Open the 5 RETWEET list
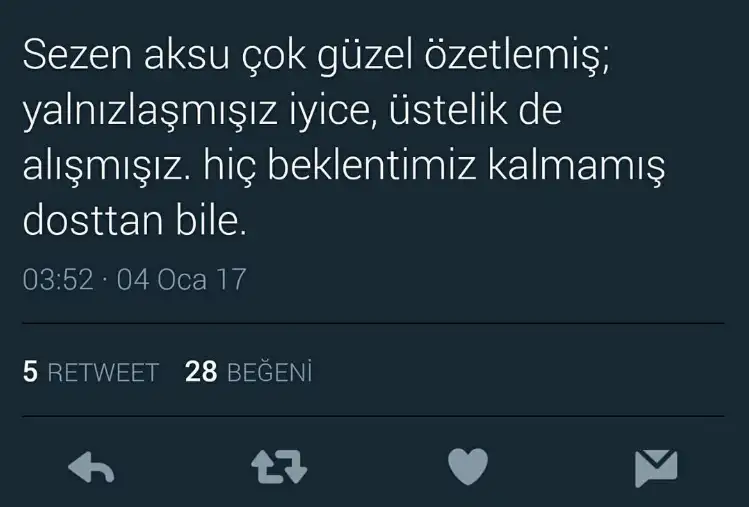This screenshot has width=749, height=507. (x=91, y=372)
